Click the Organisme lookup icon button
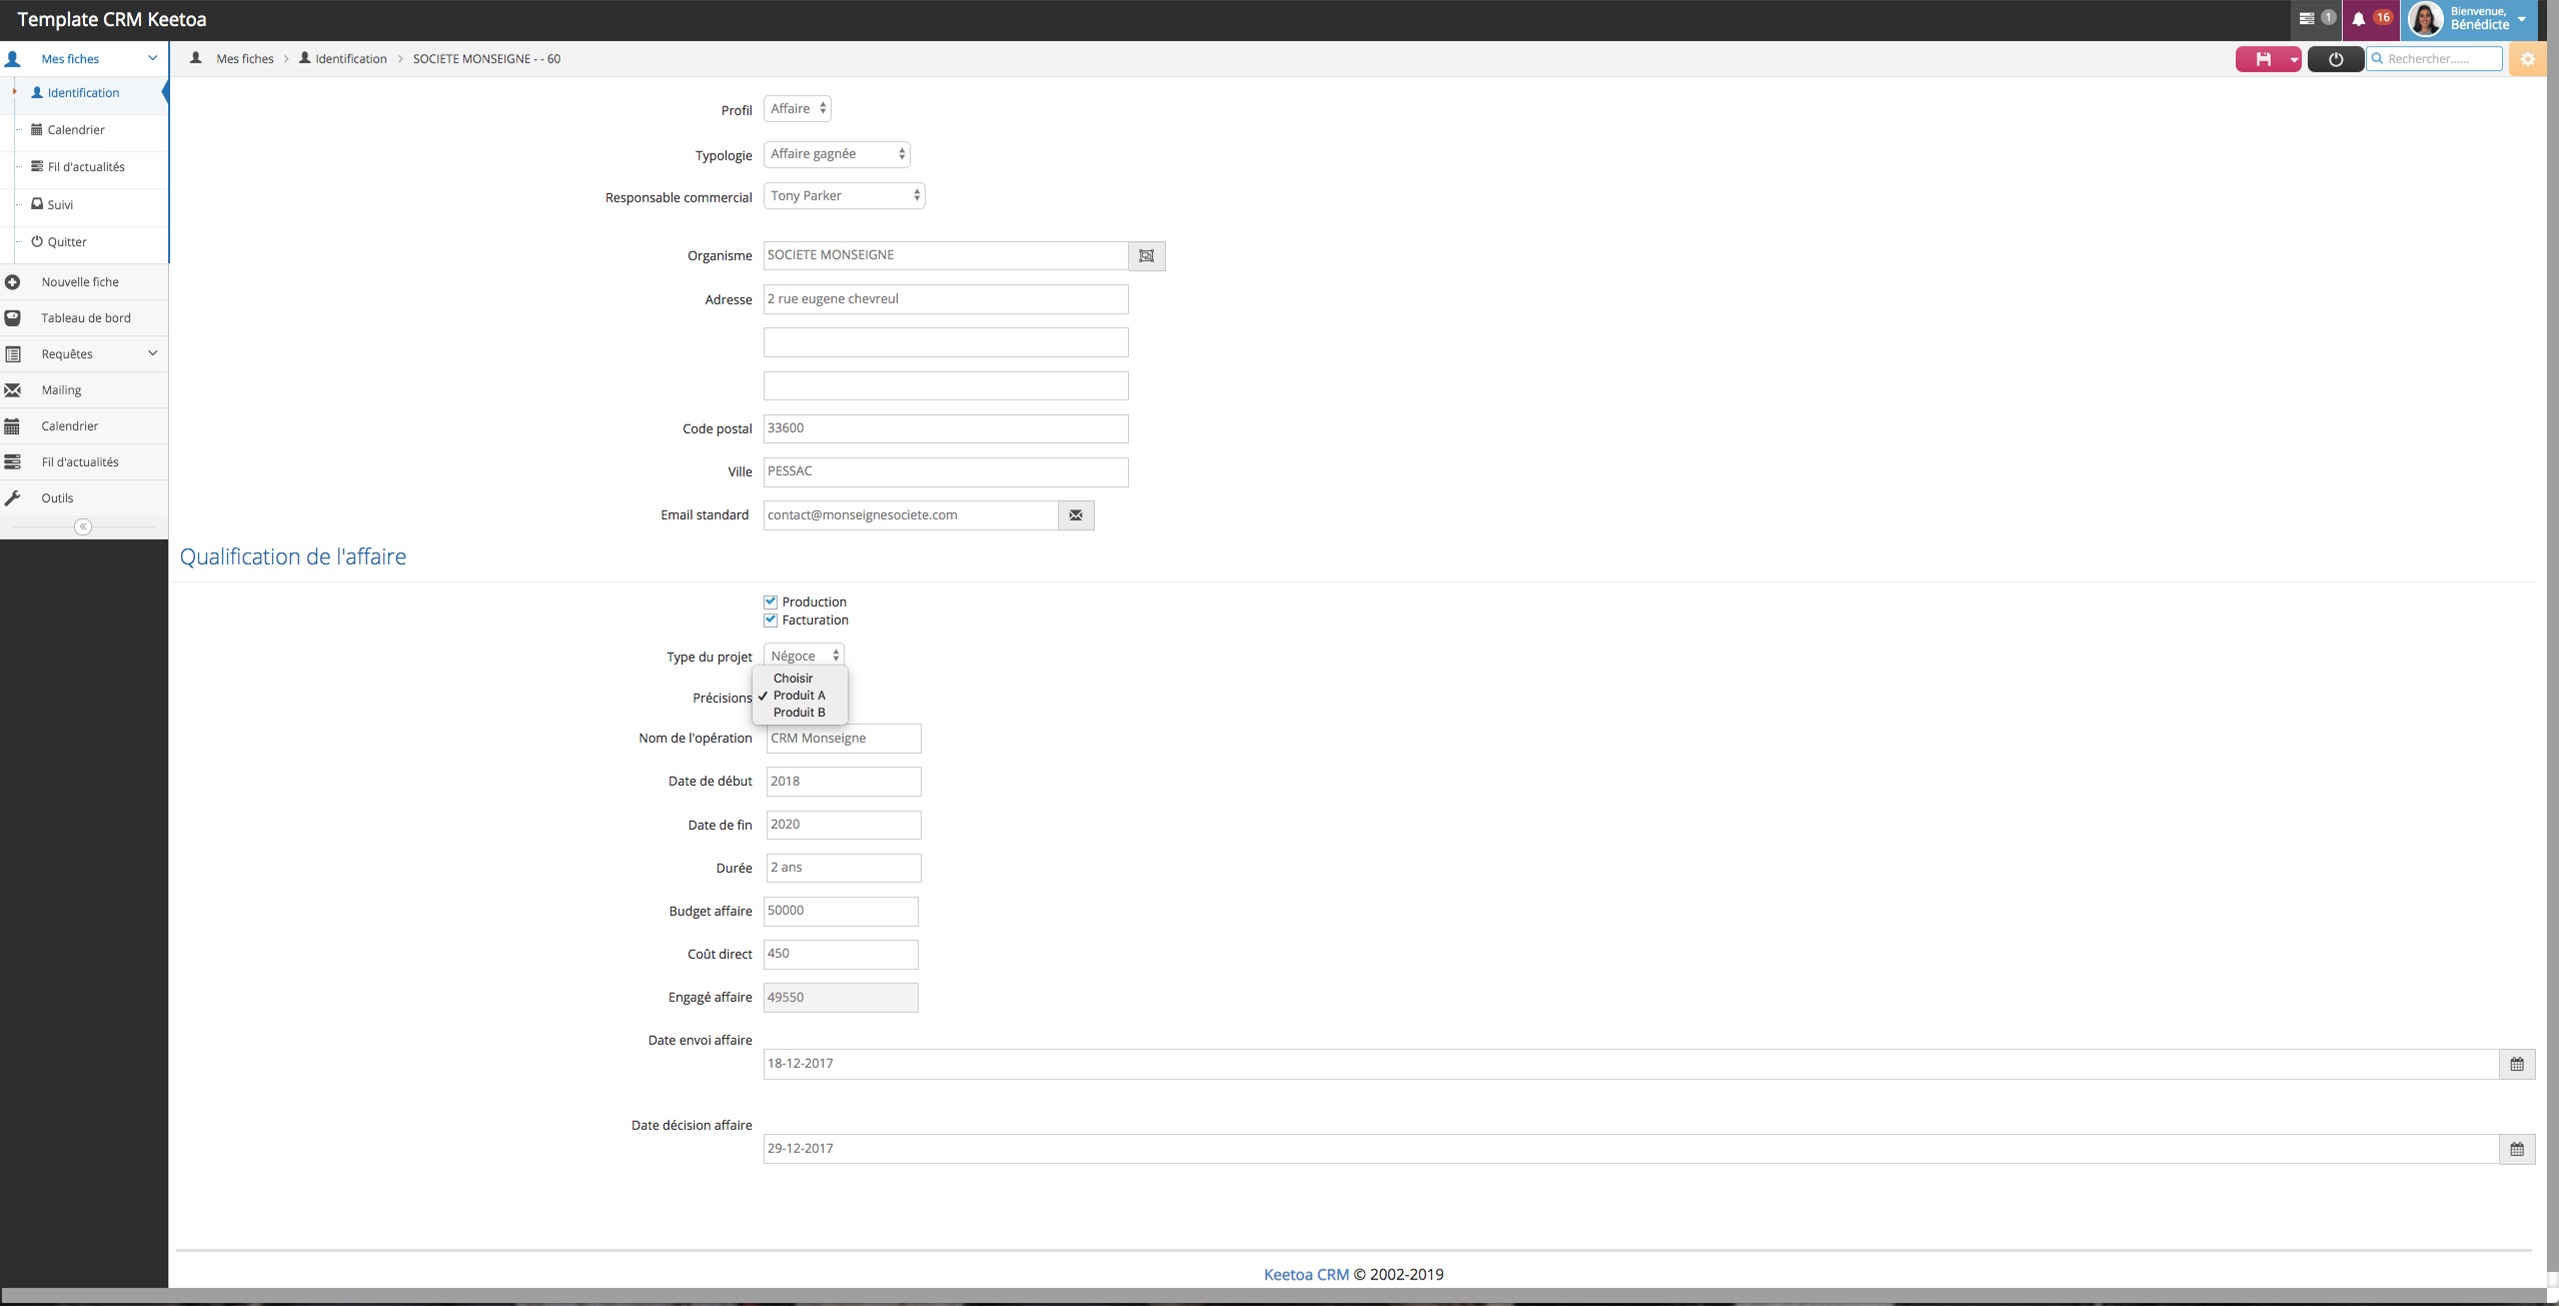 (1146, 256)
